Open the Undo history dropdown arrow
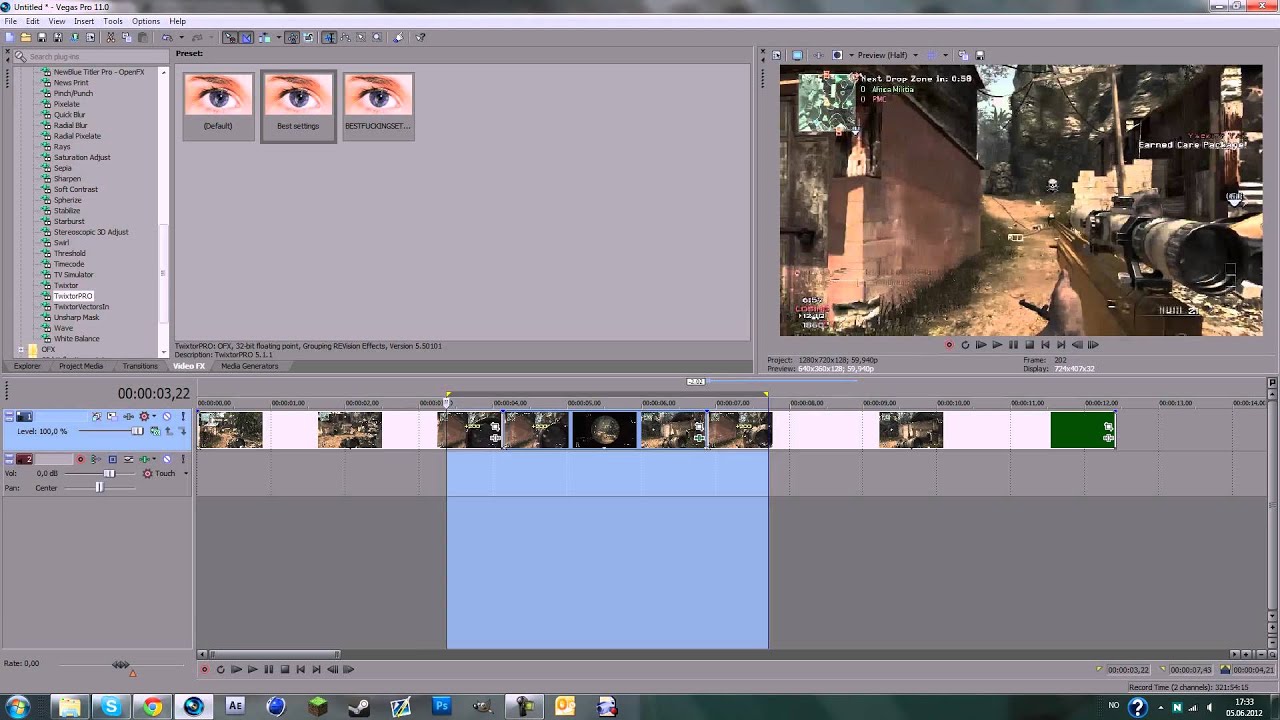 (181, 37)
